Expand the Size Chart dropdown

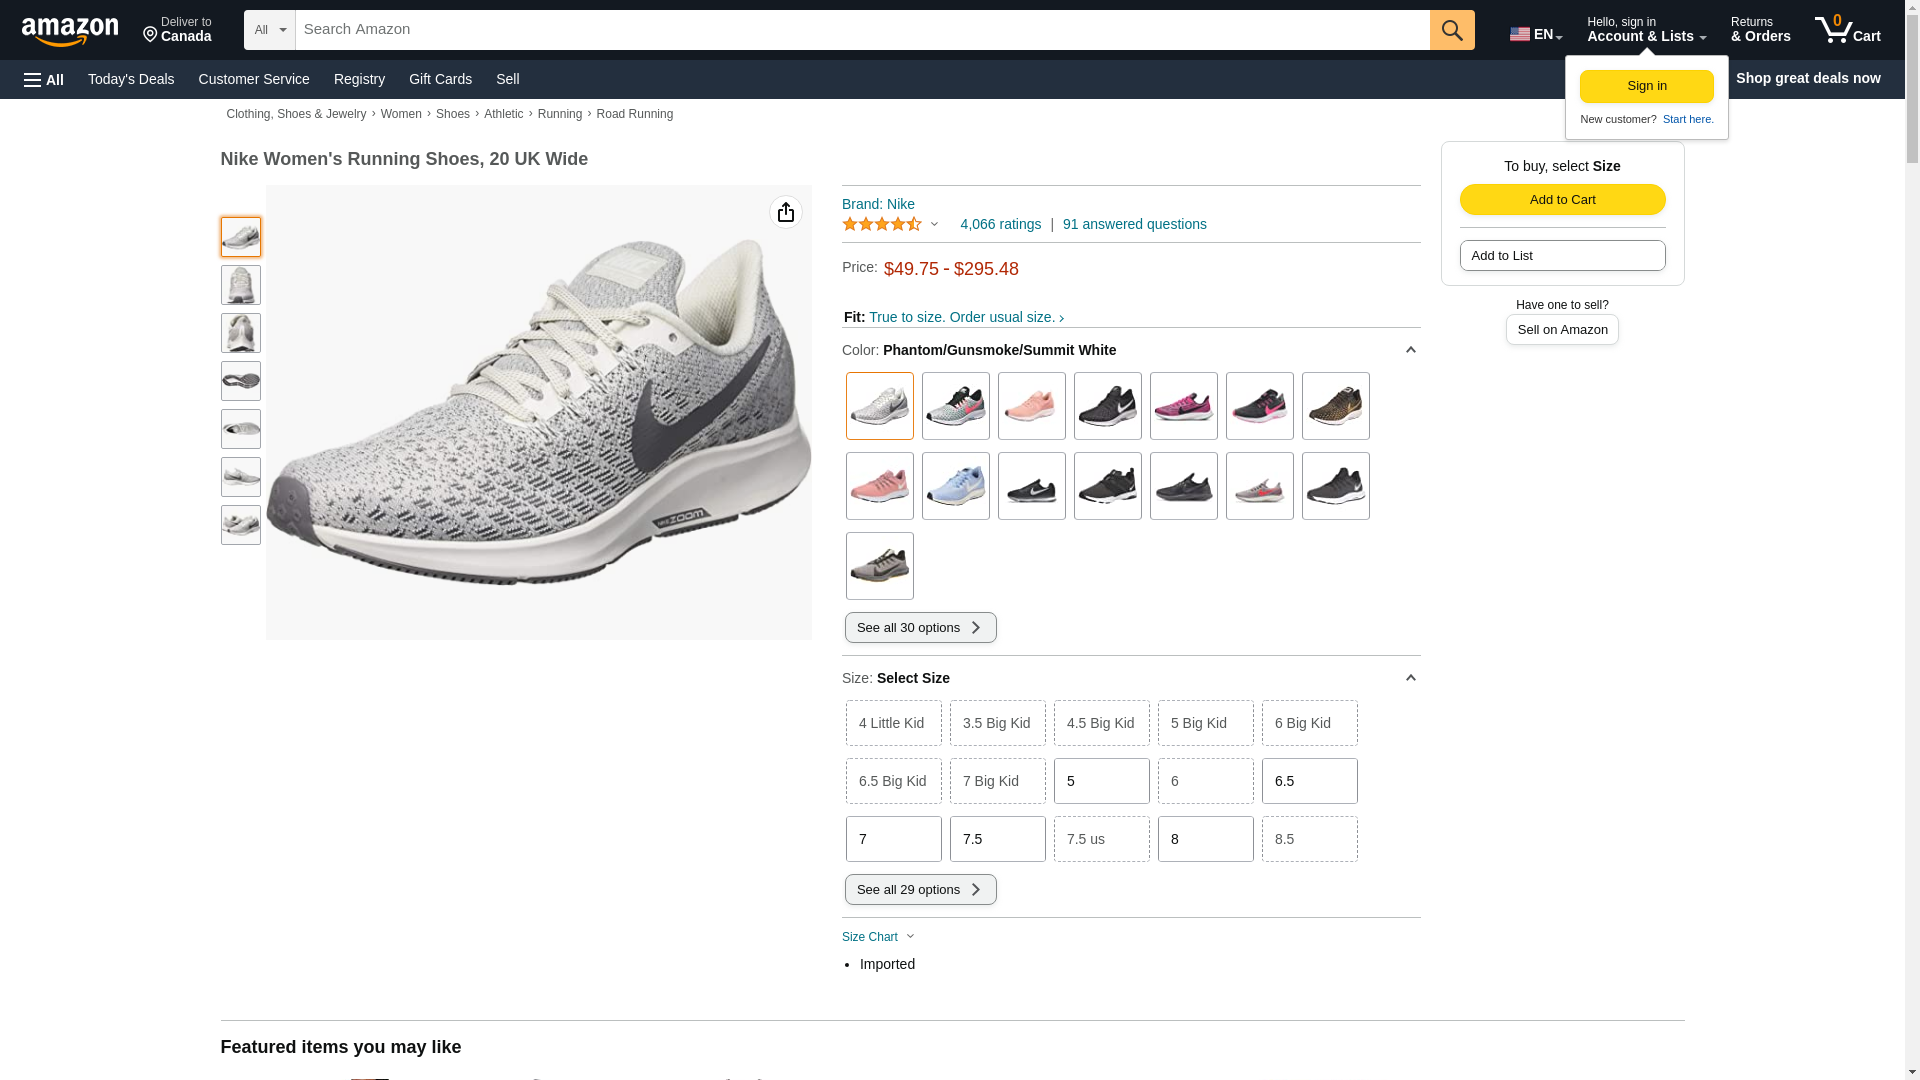click(878, 937)
